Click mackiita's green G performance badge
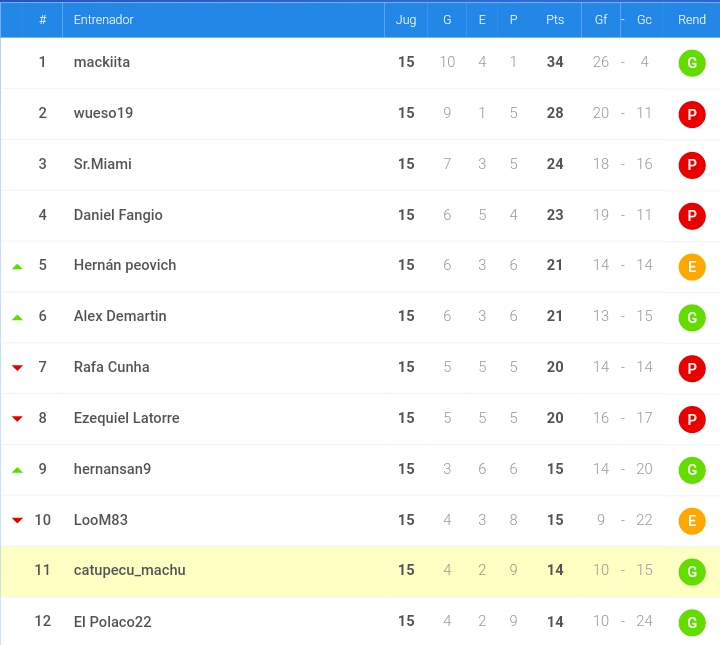Image resolution: width=720 pixels, height=645 pixels. coord(692,63)
